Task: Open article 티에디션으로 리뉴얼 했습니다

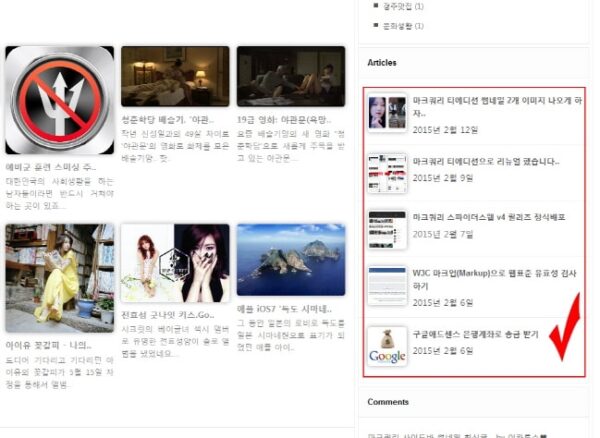Action: tap(485, 160)
